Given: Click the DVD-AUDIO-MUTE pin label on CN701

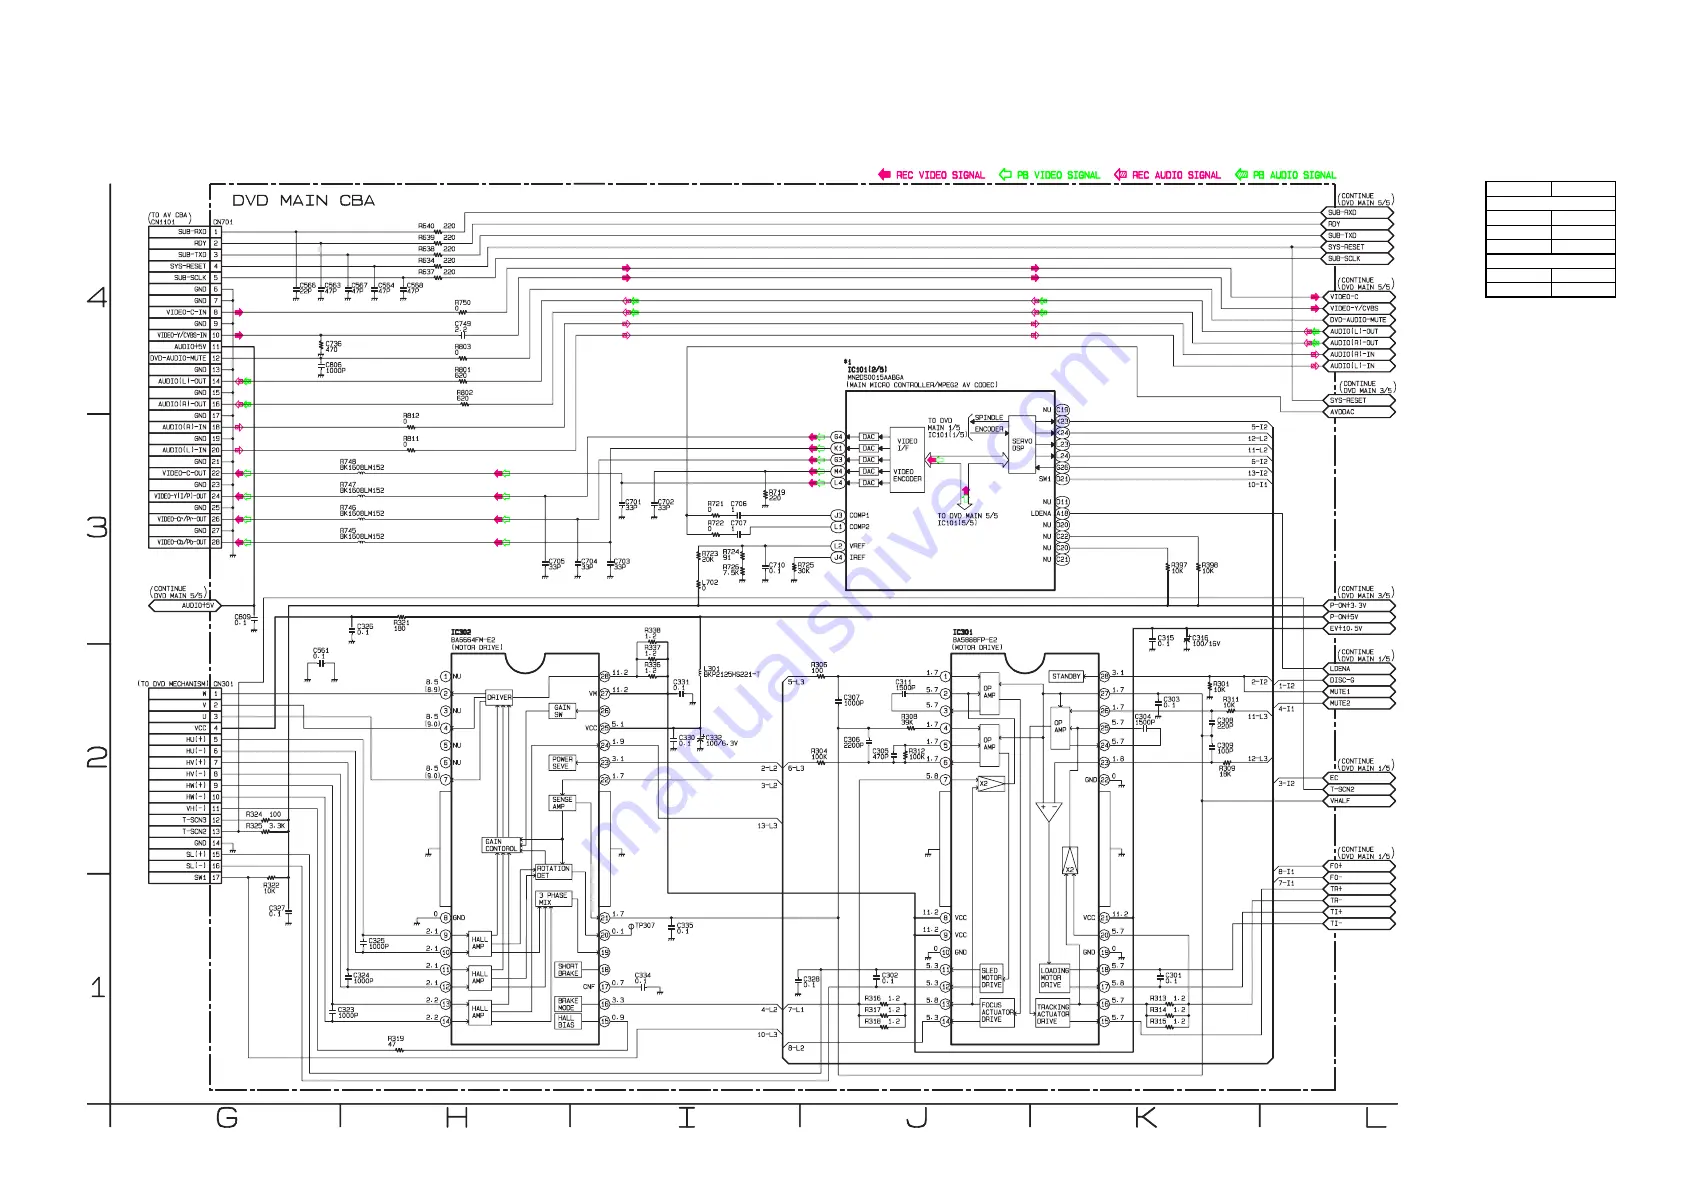Looking at the screenshot, I should click(179, 358).
